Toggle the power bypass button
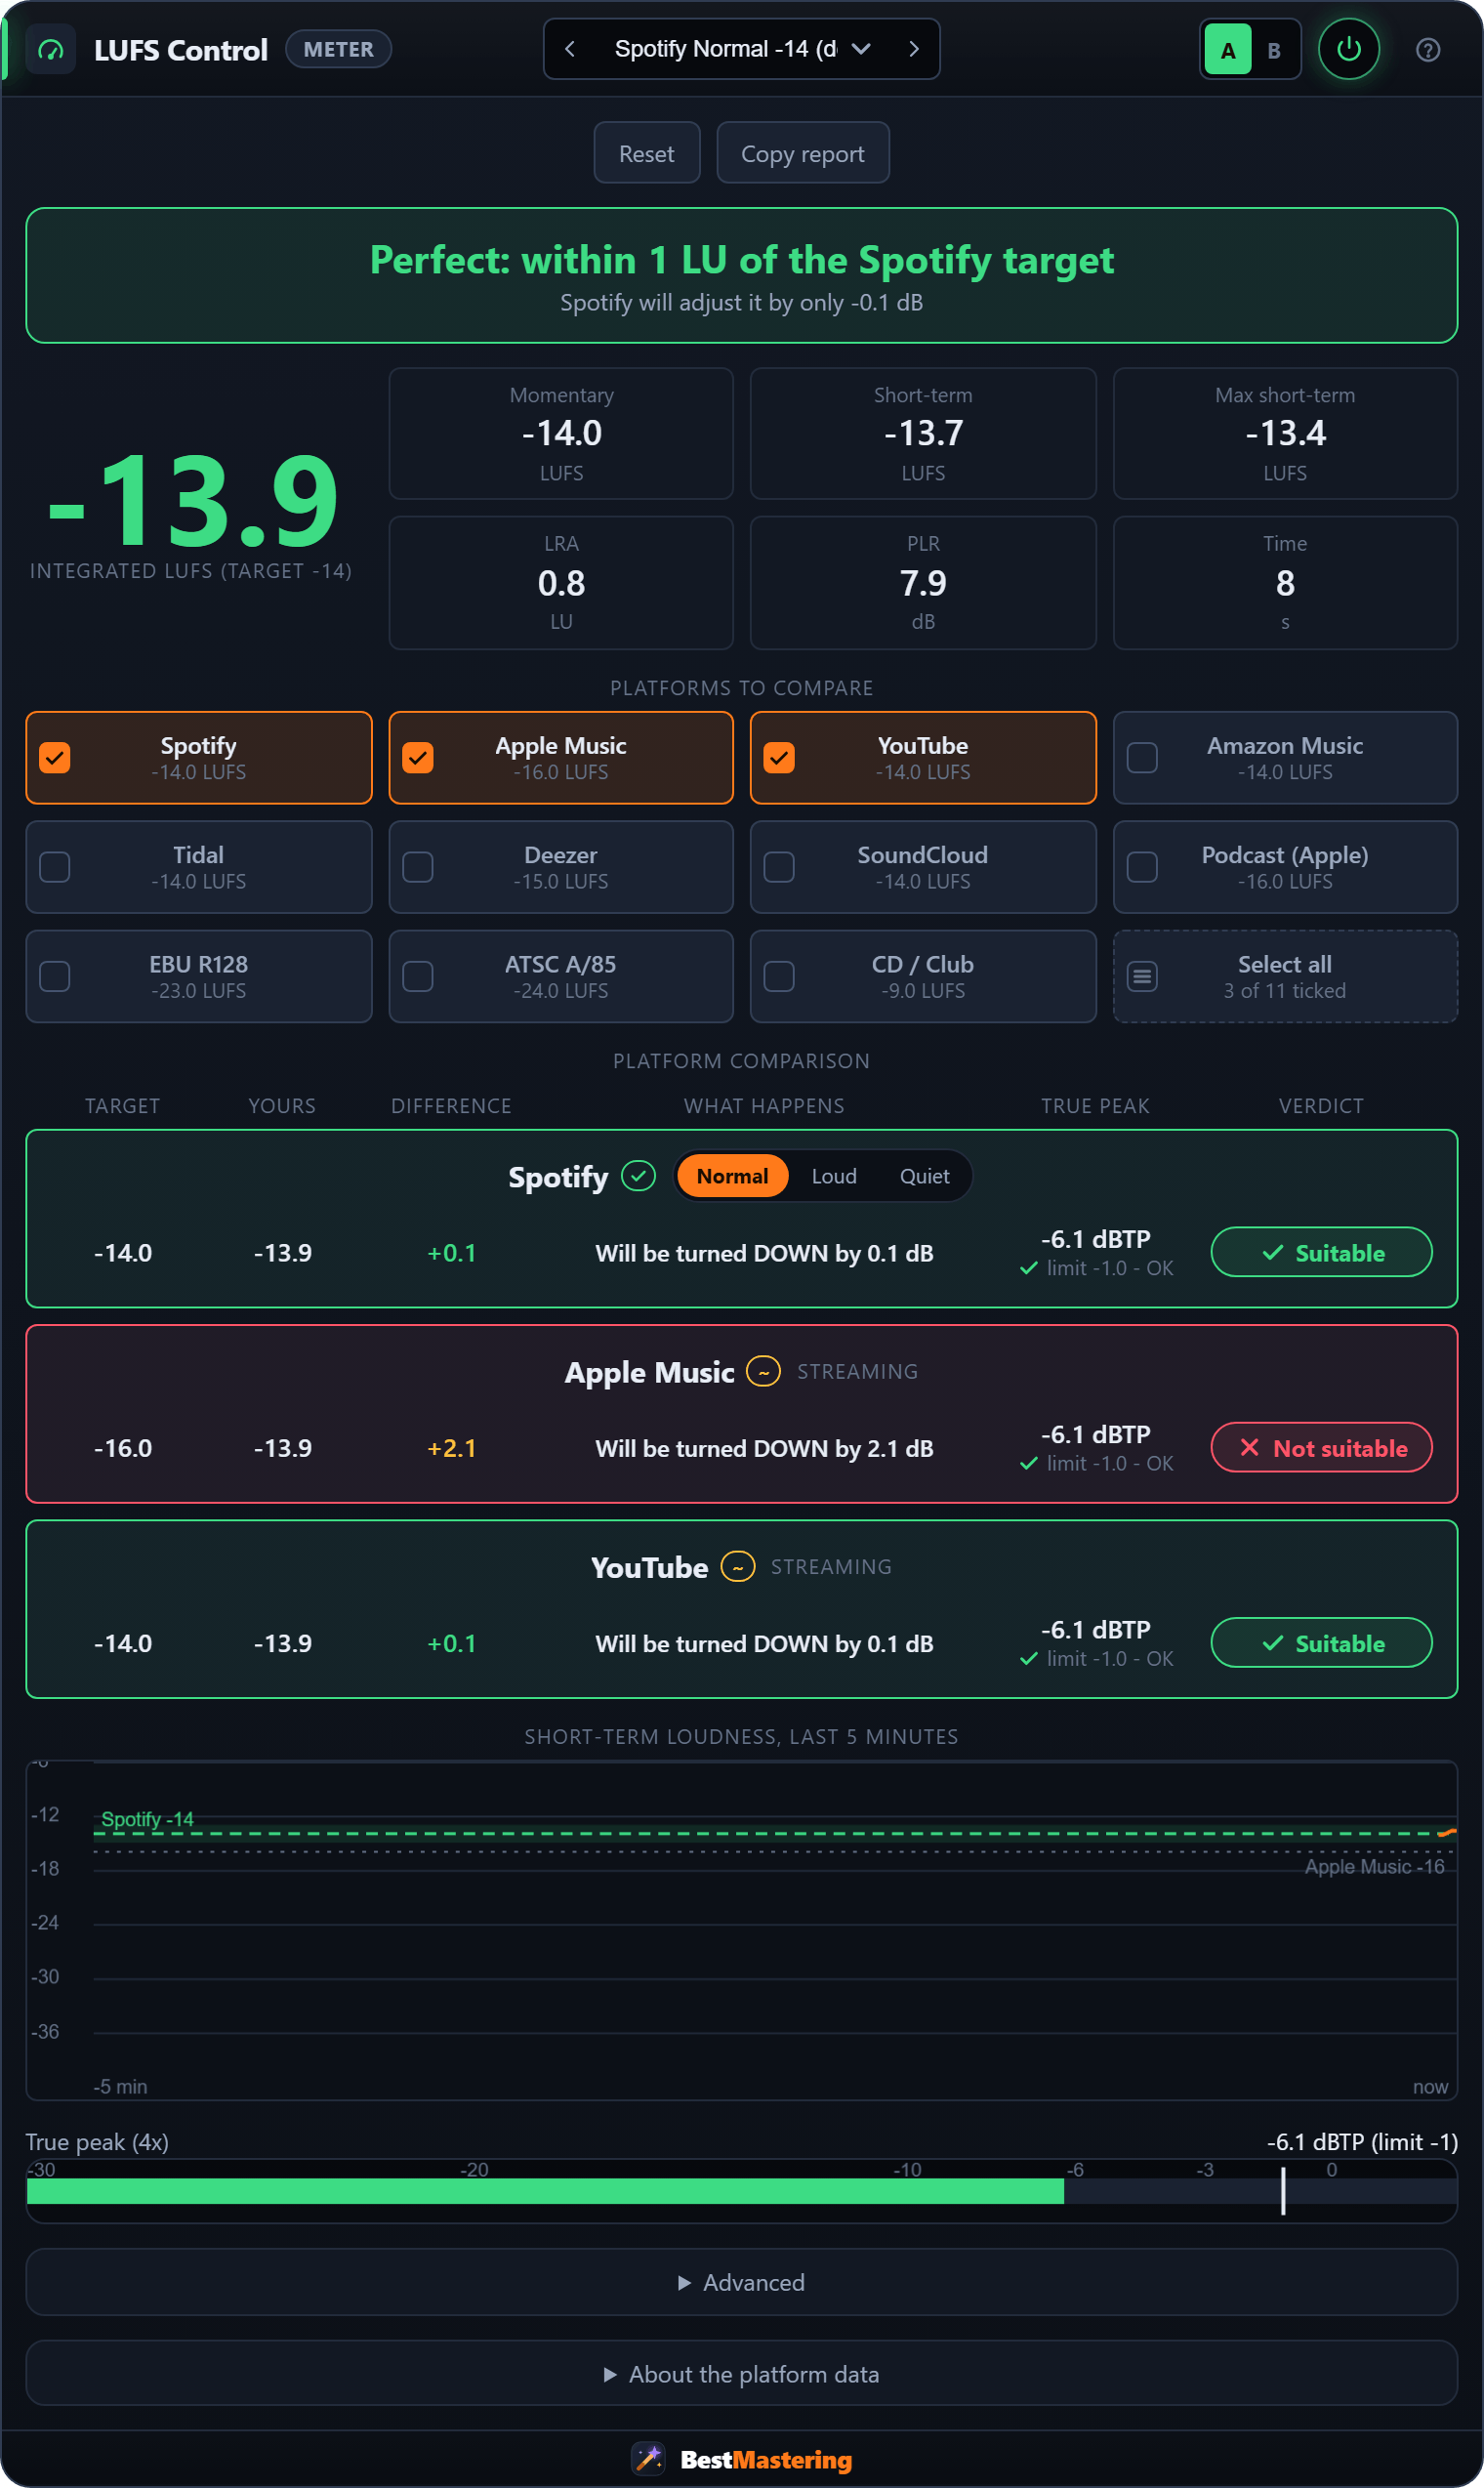The image size is (1484, 2488). (1348, 49)
